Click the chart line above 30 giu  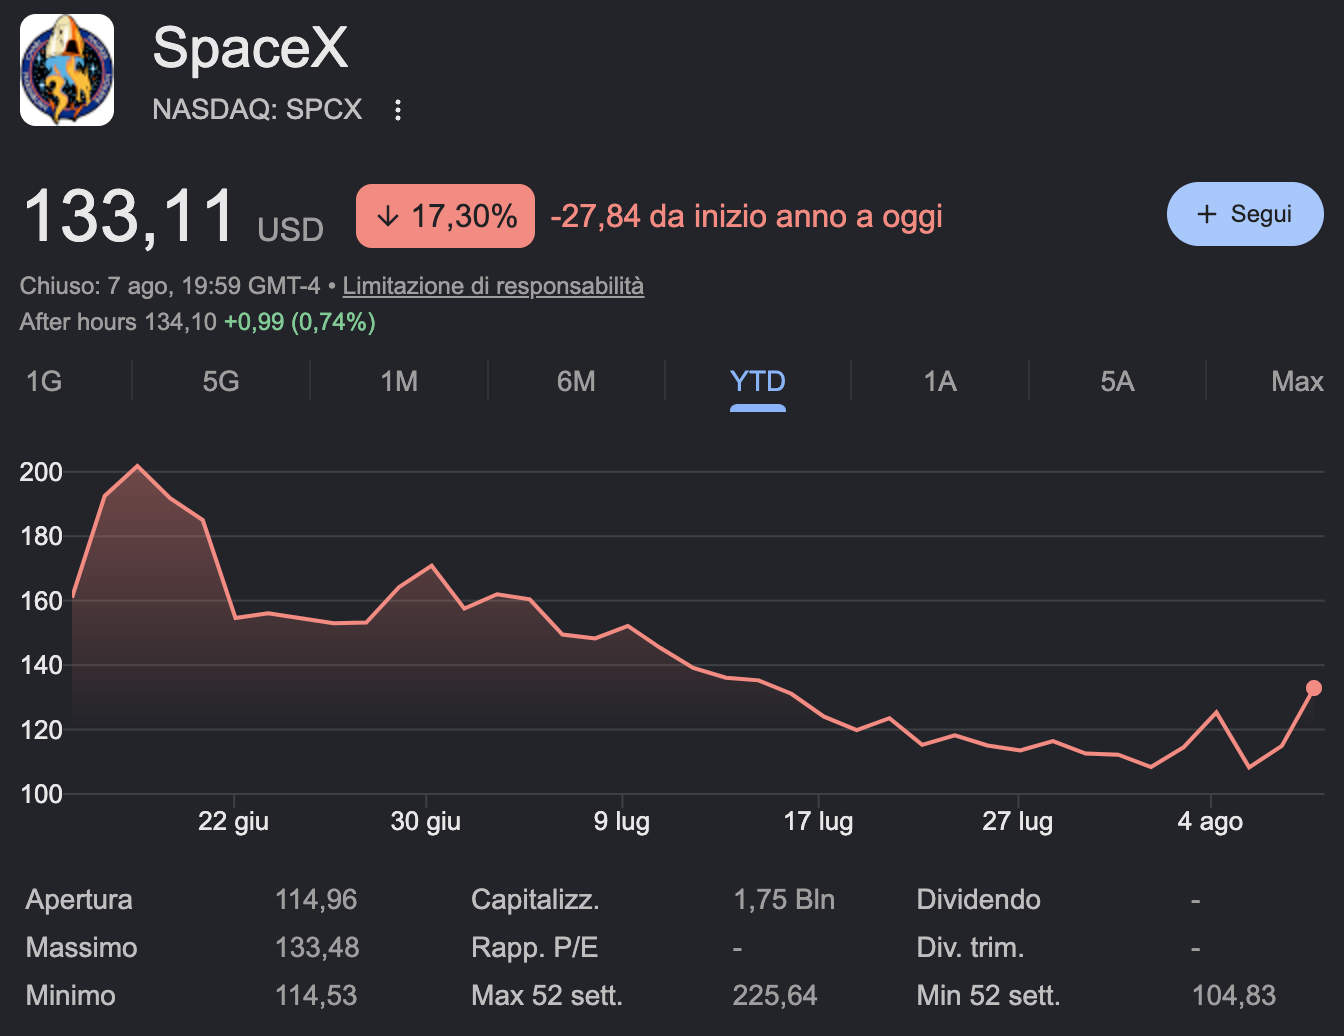tap(431, 566)
